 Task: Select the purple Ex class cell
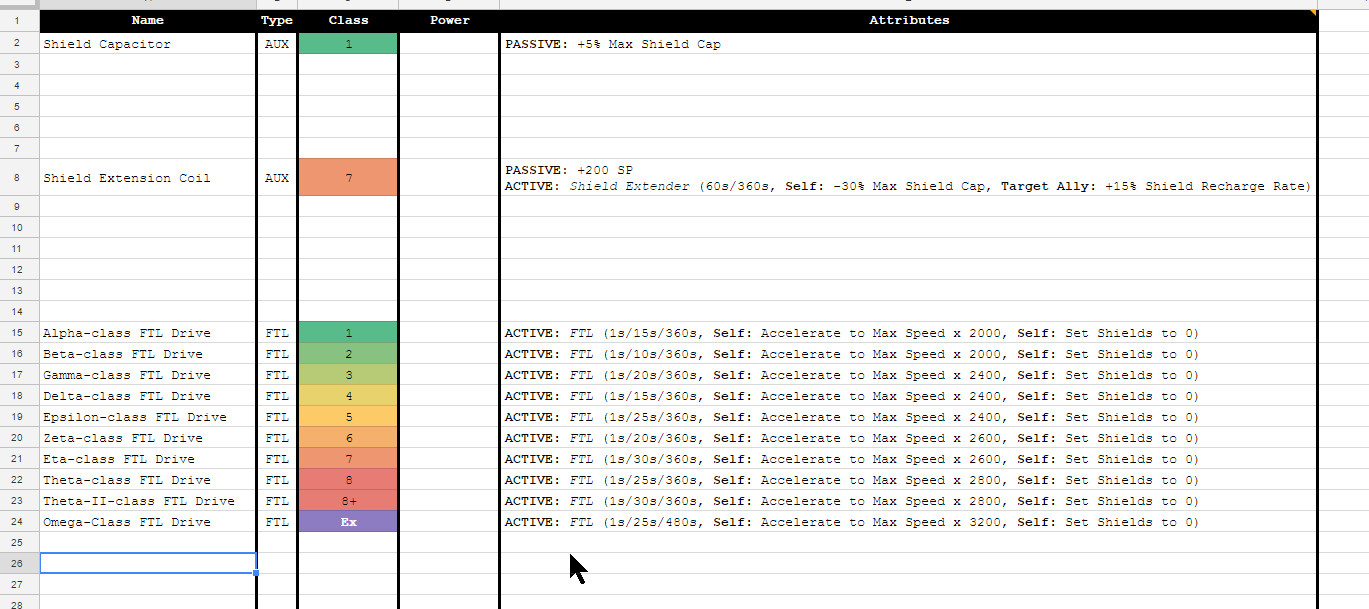348,522
